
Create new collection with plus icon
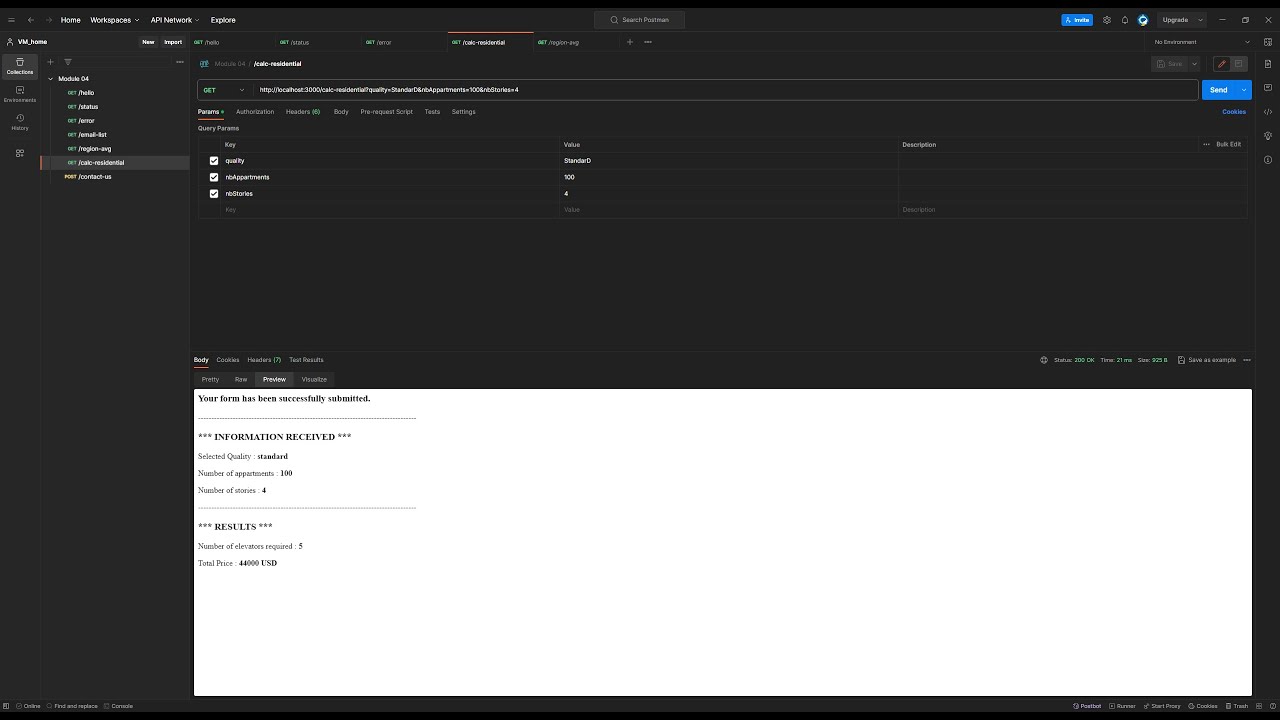click(x=51, y=62)
